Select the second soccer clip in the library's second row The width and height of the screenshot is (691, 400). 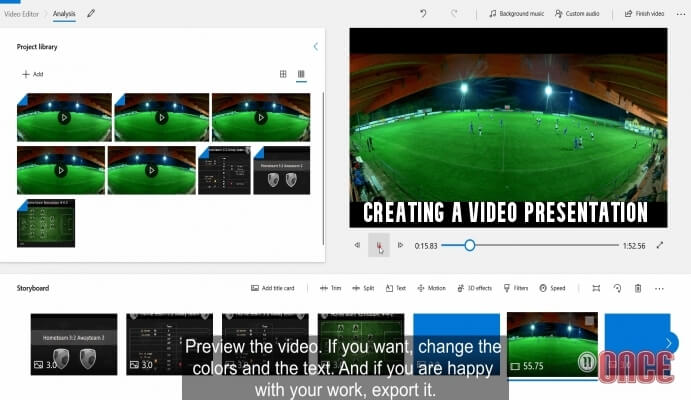pos(152,170)
